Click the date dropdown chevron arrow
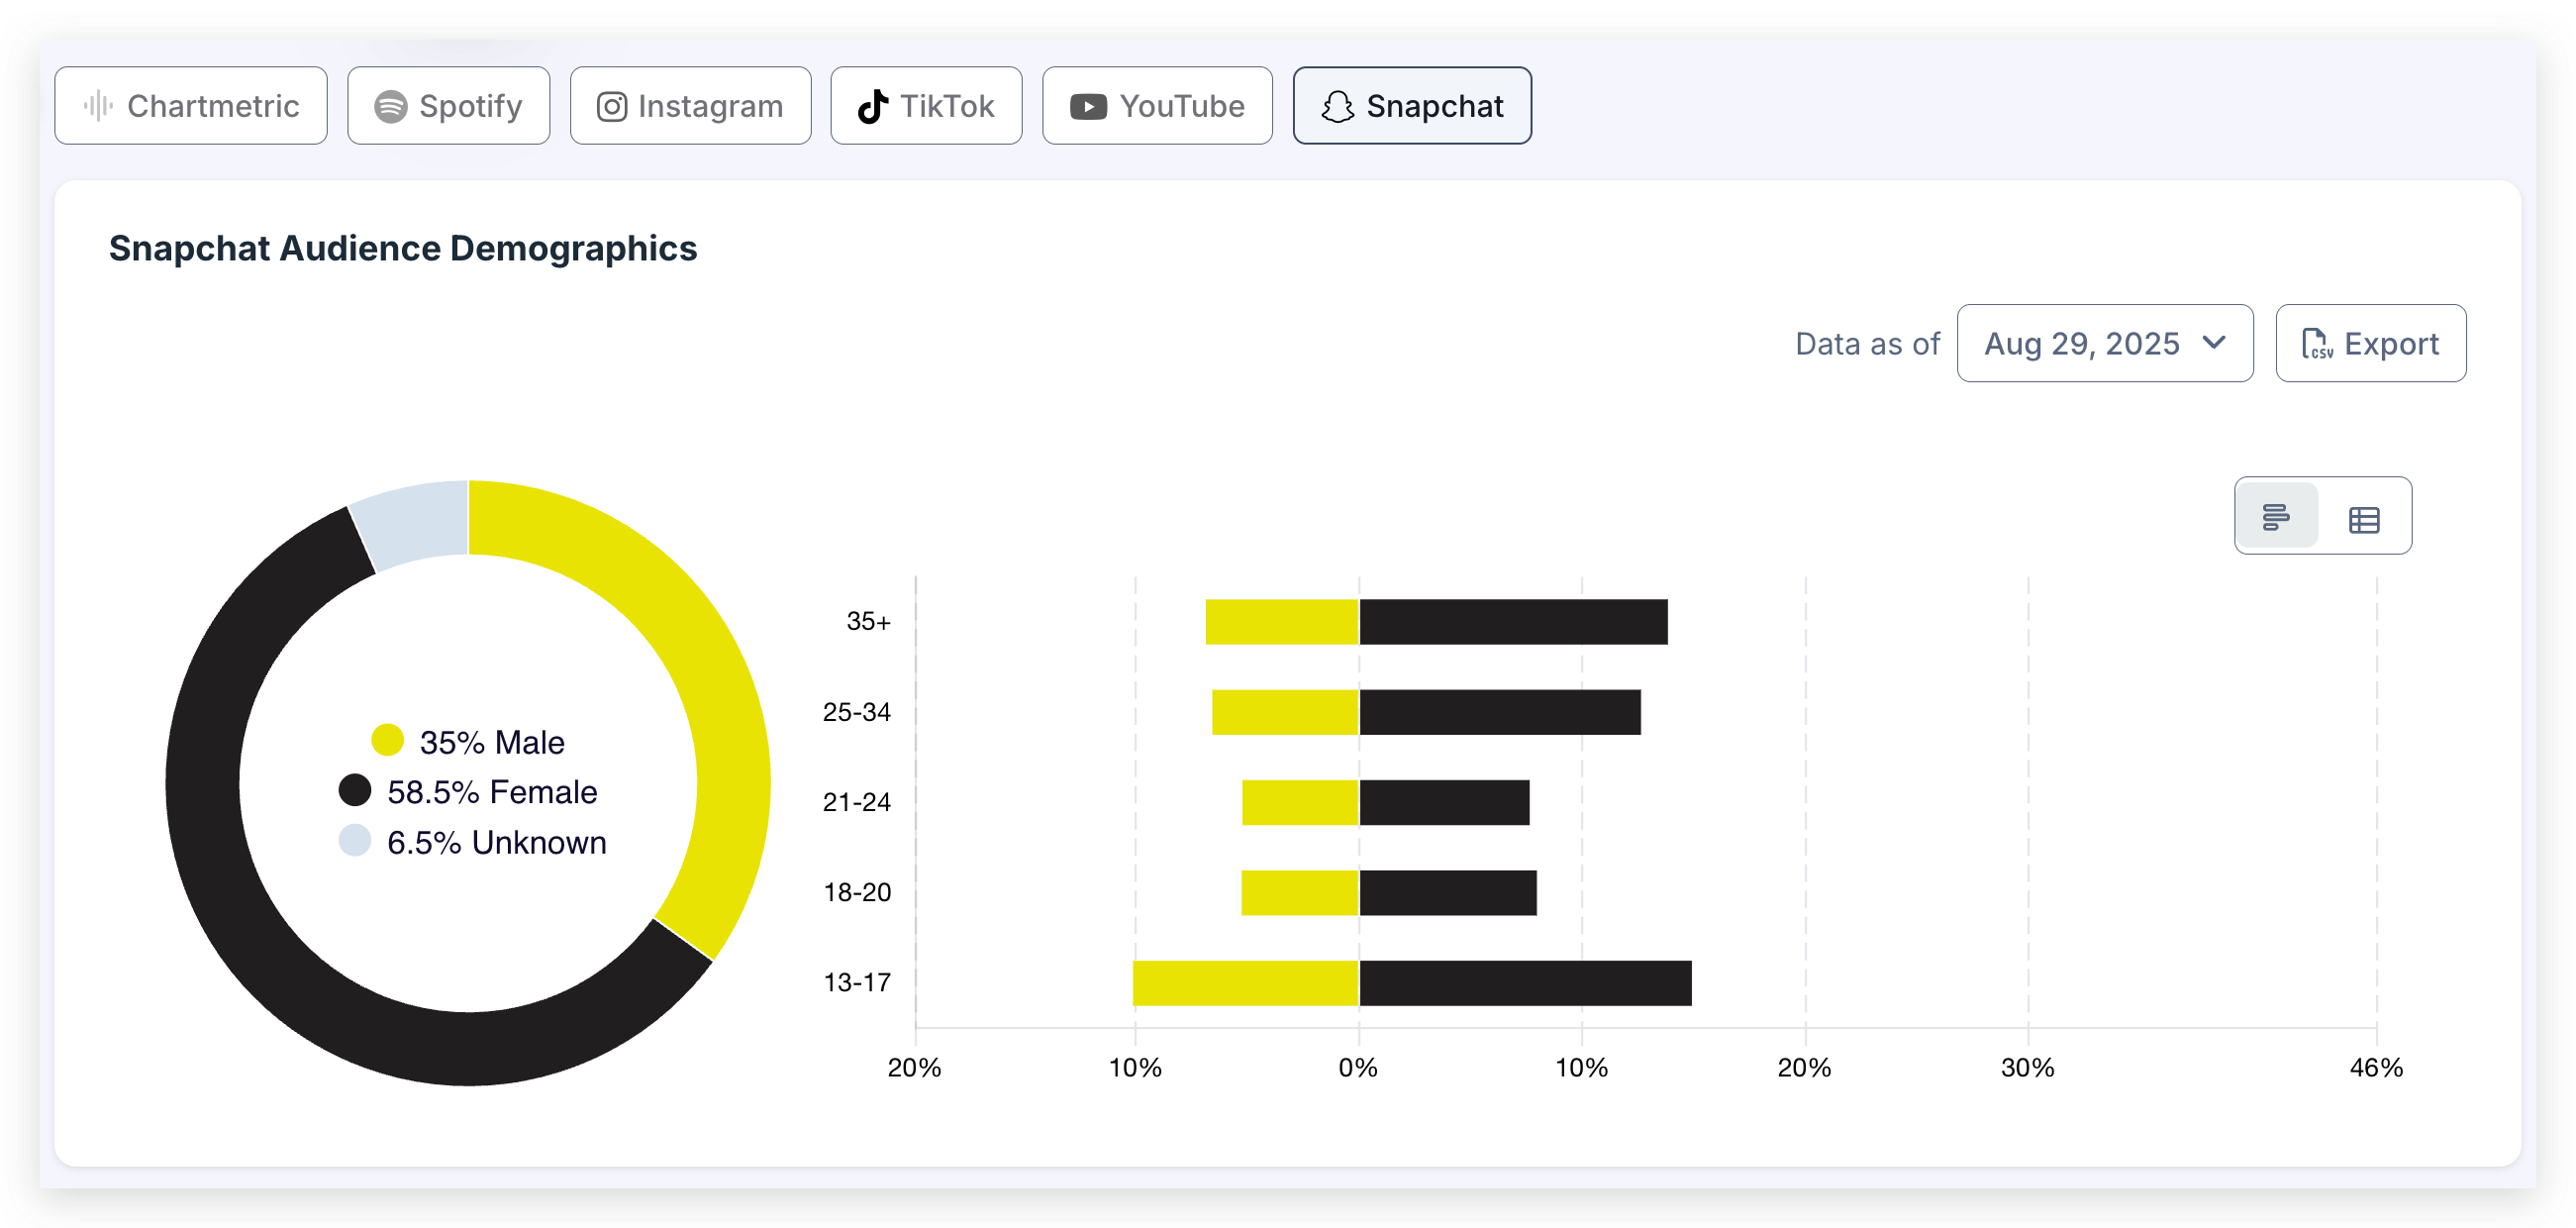 2214,342
